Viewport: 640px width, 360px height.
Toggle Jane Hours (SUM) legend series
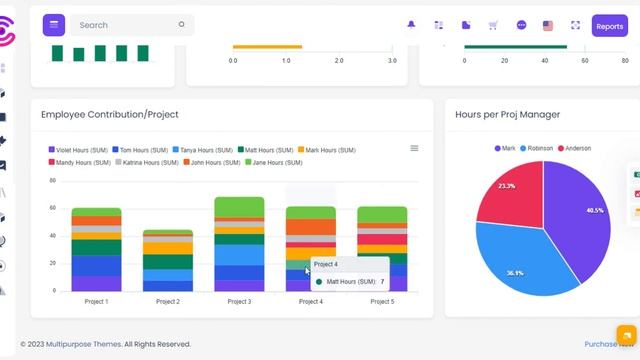274,162
